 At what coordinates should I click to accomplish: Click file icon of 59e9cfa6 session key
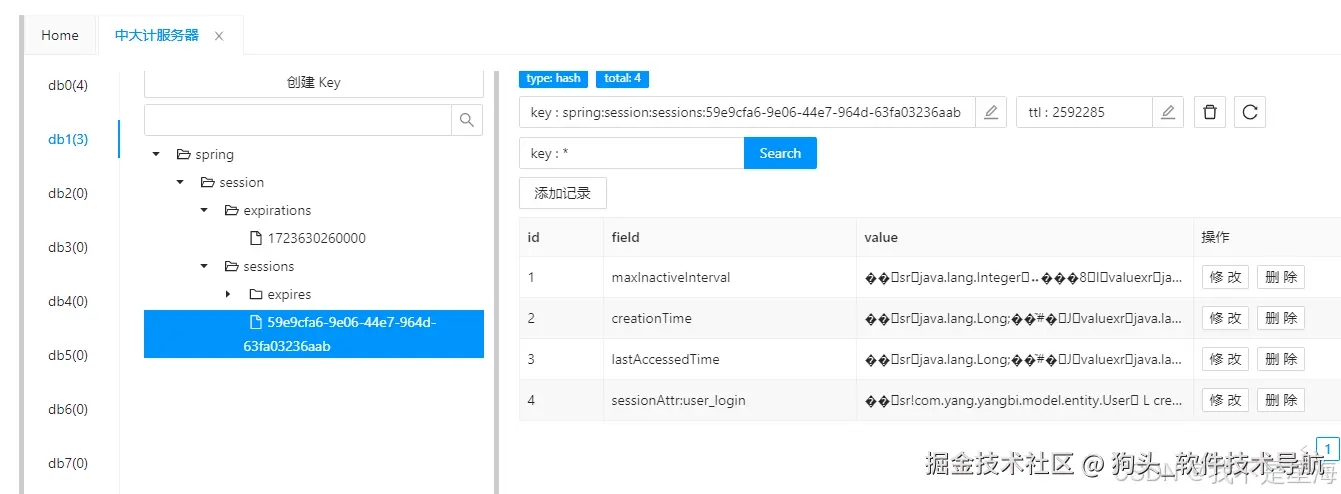256,323
